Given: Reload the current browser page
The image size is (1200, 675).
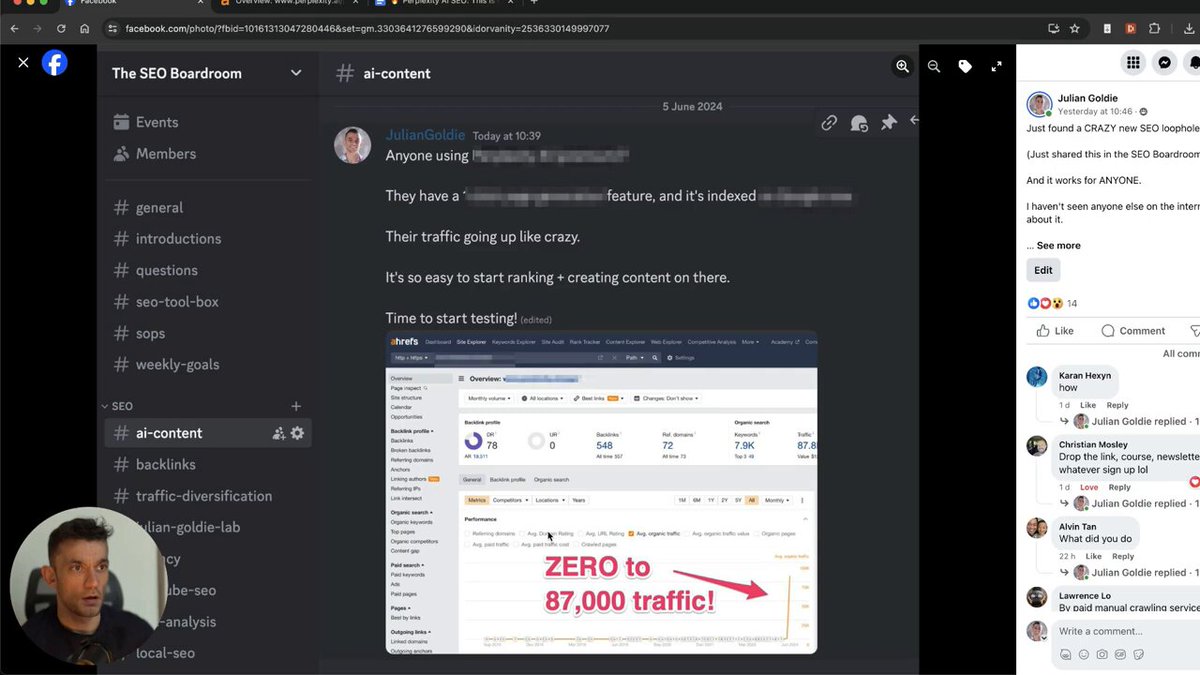Looking at the screenshot, I should (62, 29).
